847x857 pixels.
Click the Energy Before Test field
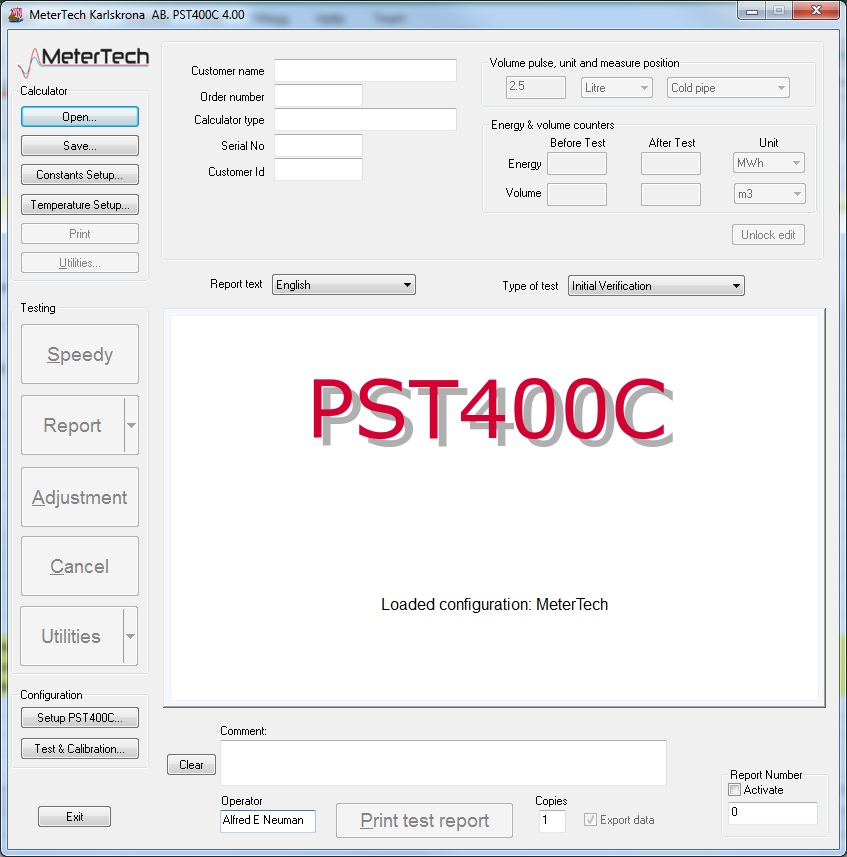[x=577, y=164]
